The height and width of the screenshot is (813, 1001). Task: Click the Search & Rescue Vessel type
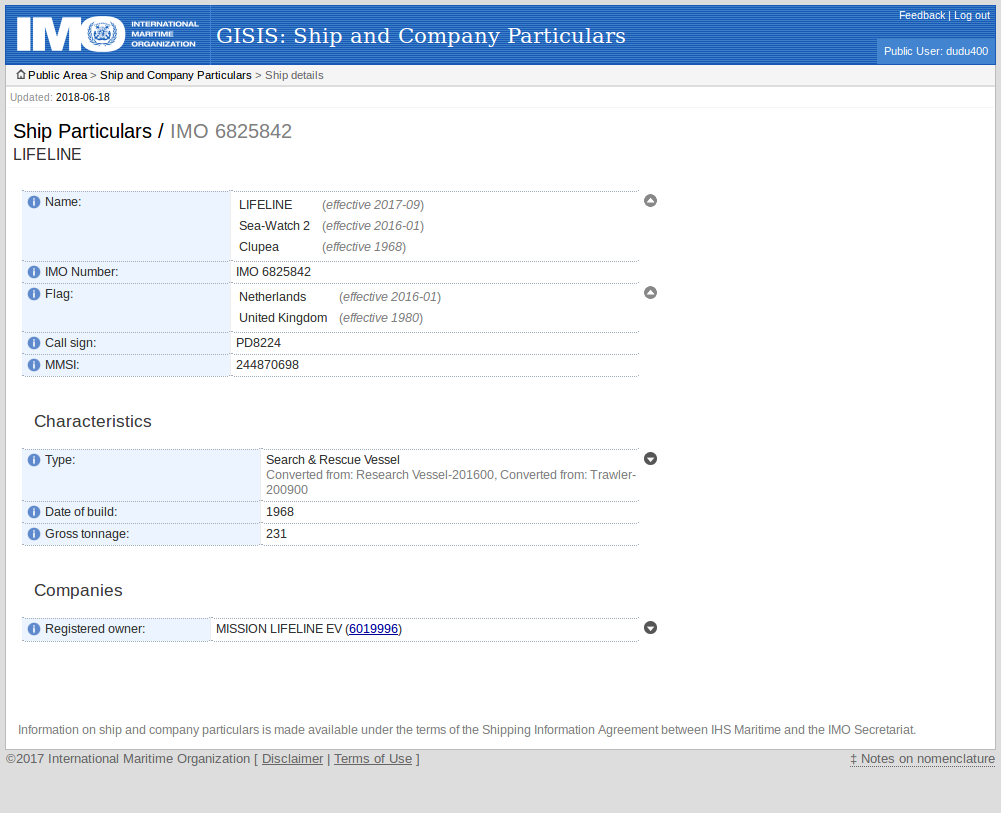[333, 460]
